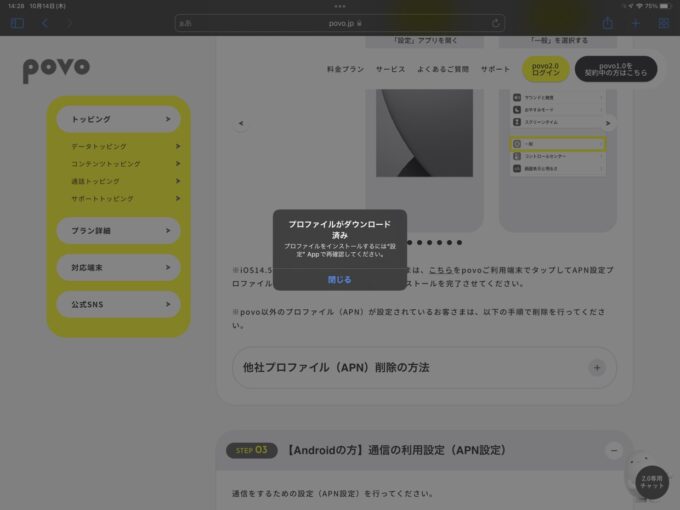The height and width of the screenshot is (510, 680).
Task: Click povo2.0 ログイン button
Action: click(546, 69)
